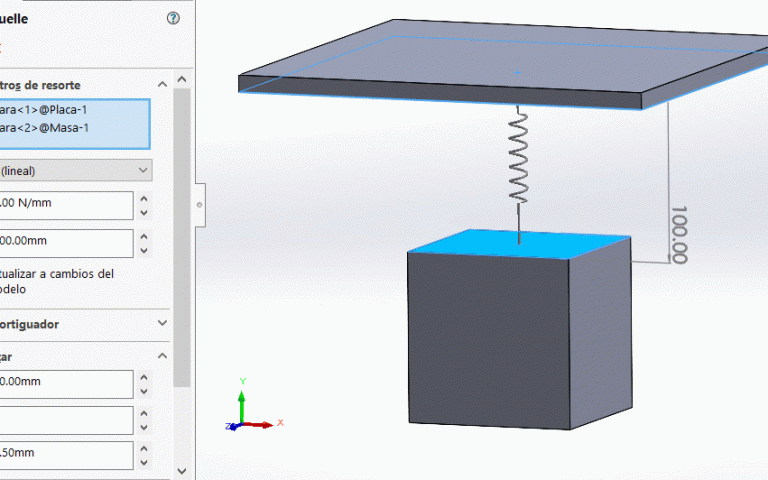This screenshot has width=768, height=480.
Task: Increase the N/mm stiffness value
Action: point(144,198)
